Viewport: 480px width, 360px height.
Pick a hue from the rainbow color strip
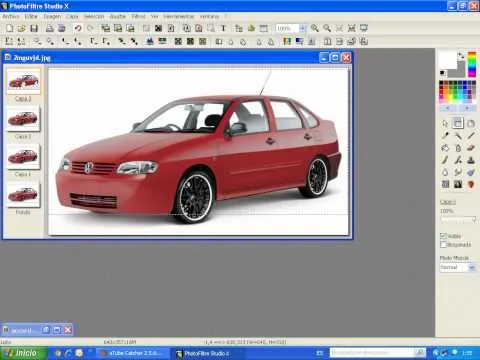[472, 64]
